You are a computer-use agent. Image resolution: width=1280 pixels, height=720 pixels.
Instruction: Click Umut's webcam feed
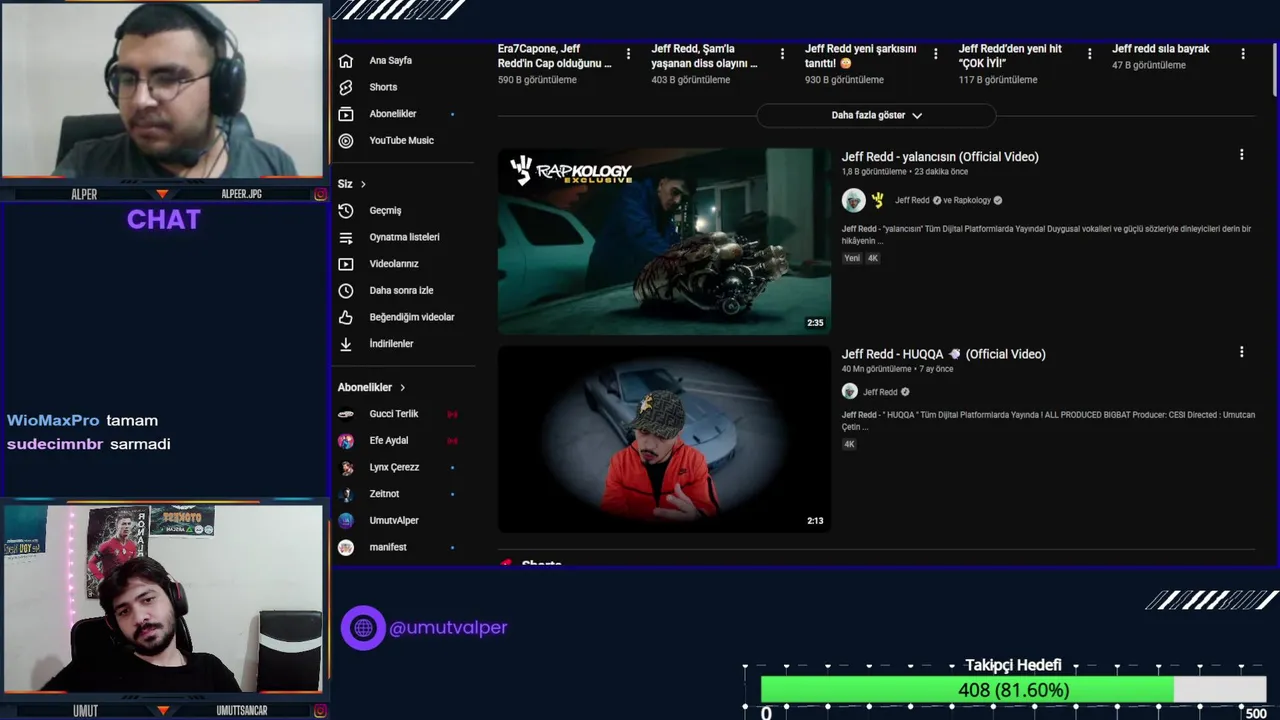coord(163,598)
